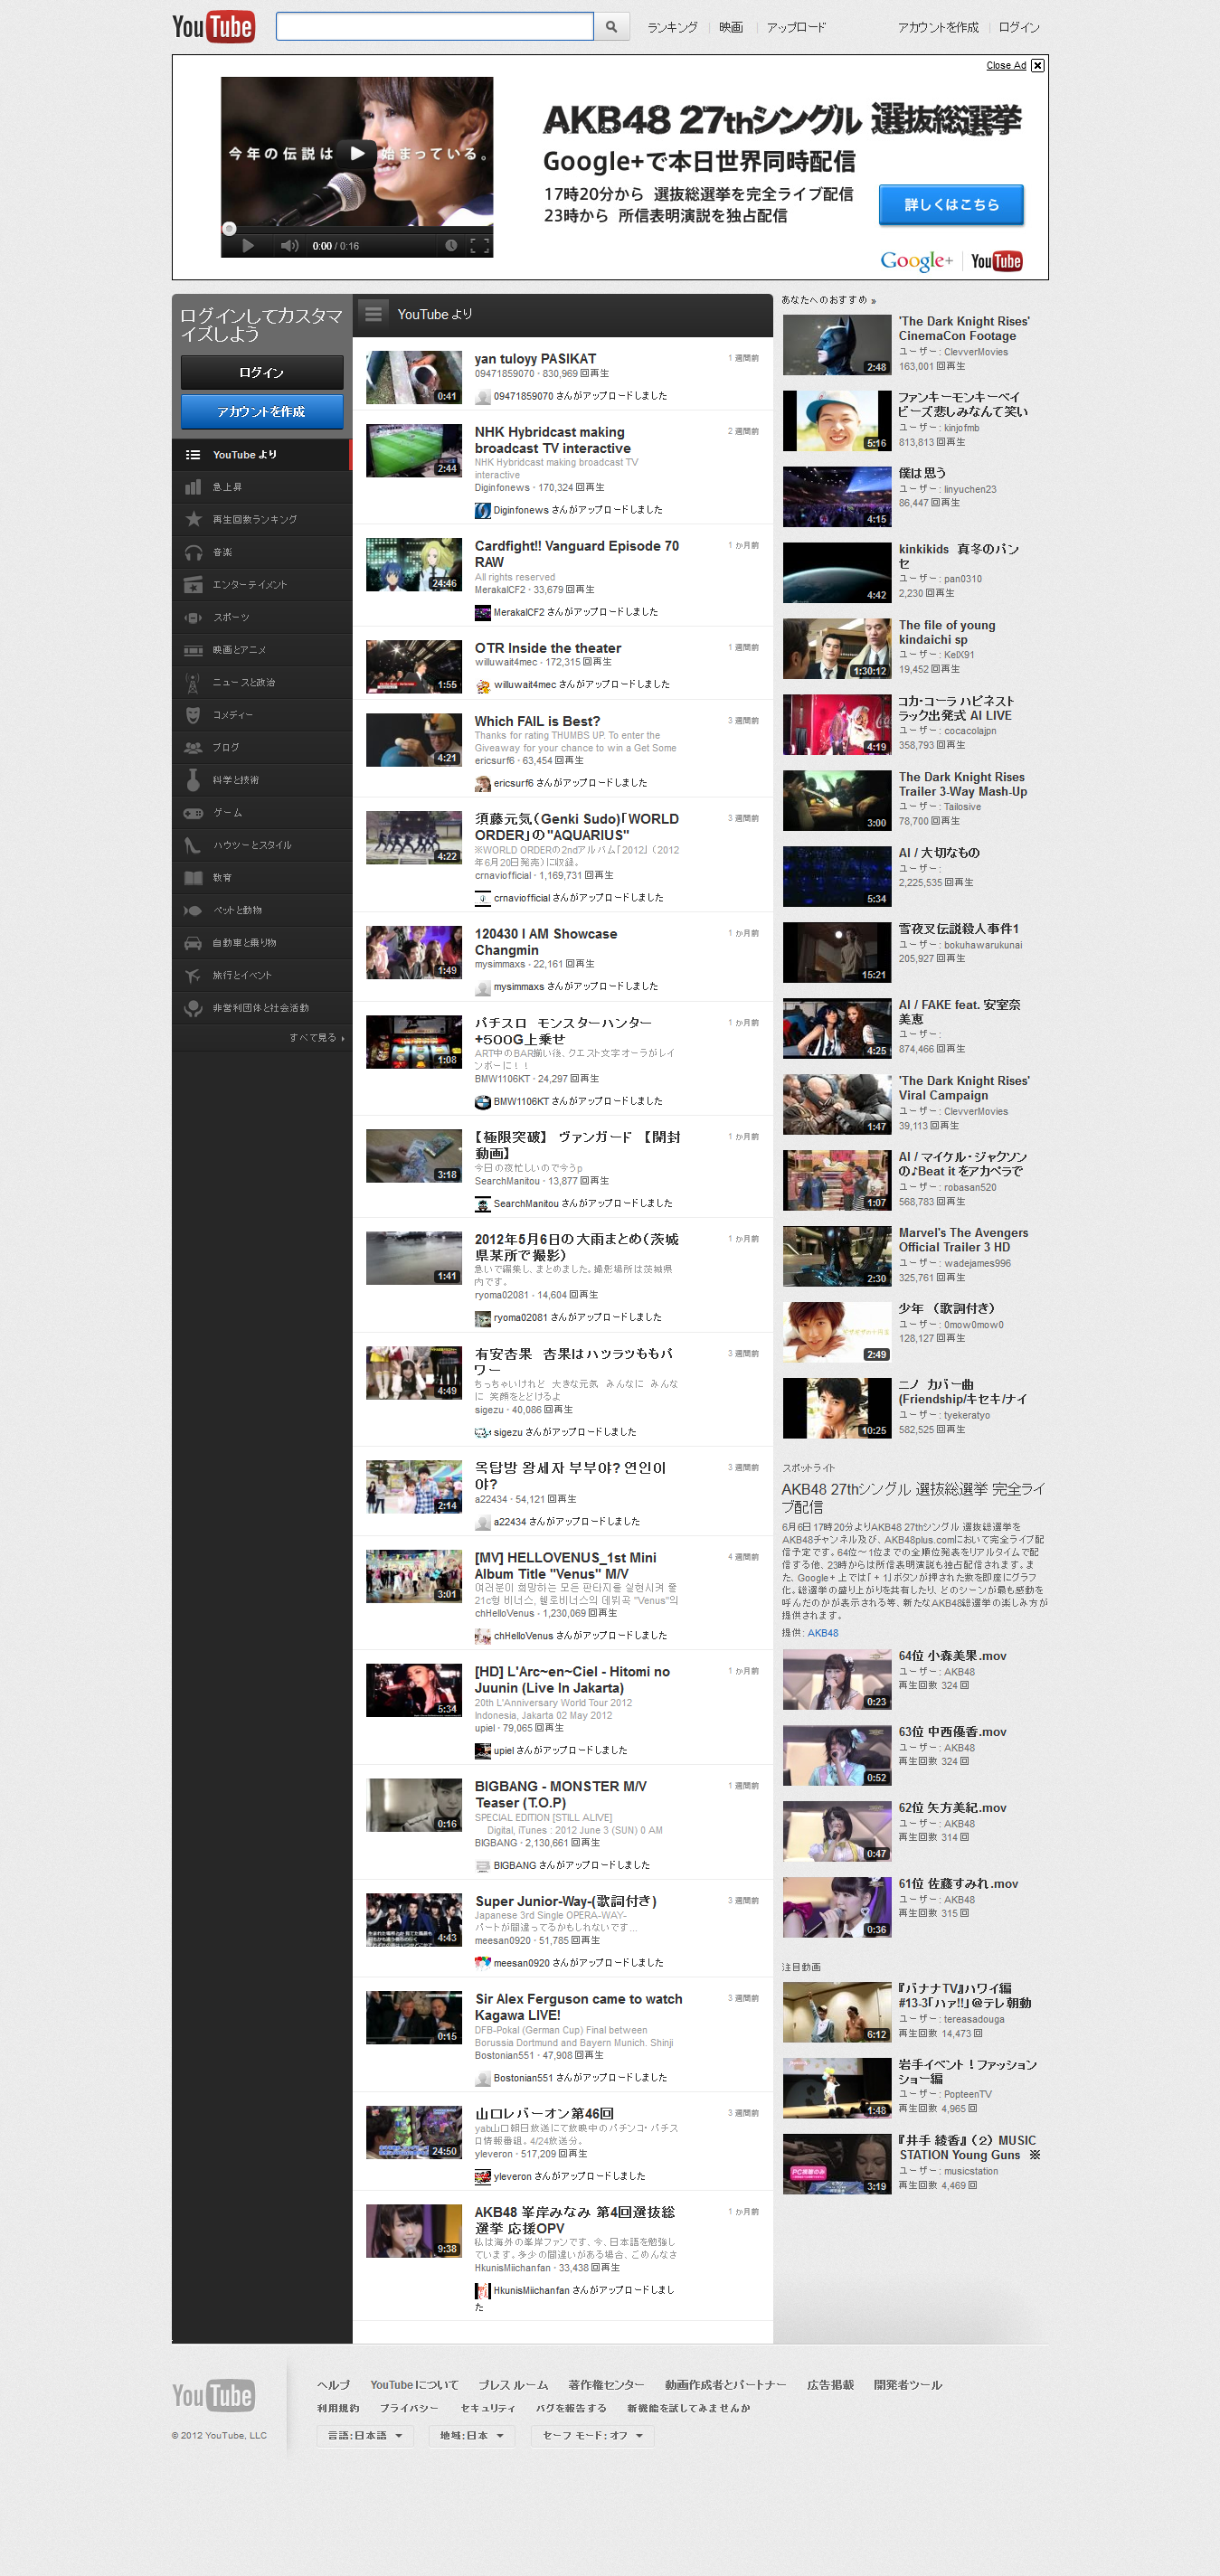Click 開発者ツール in the footer
This screenshot has height=2576, width=1220.
click(908, 2386)
